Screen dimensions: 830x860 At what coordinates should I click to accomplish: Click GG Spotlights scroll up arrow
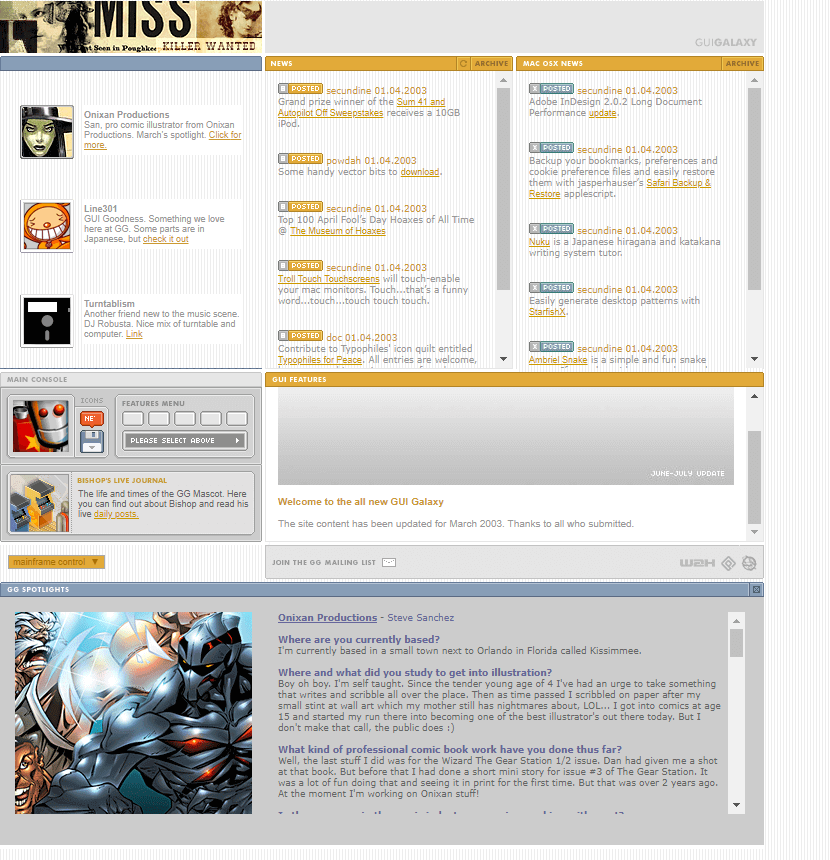[736, 621]
